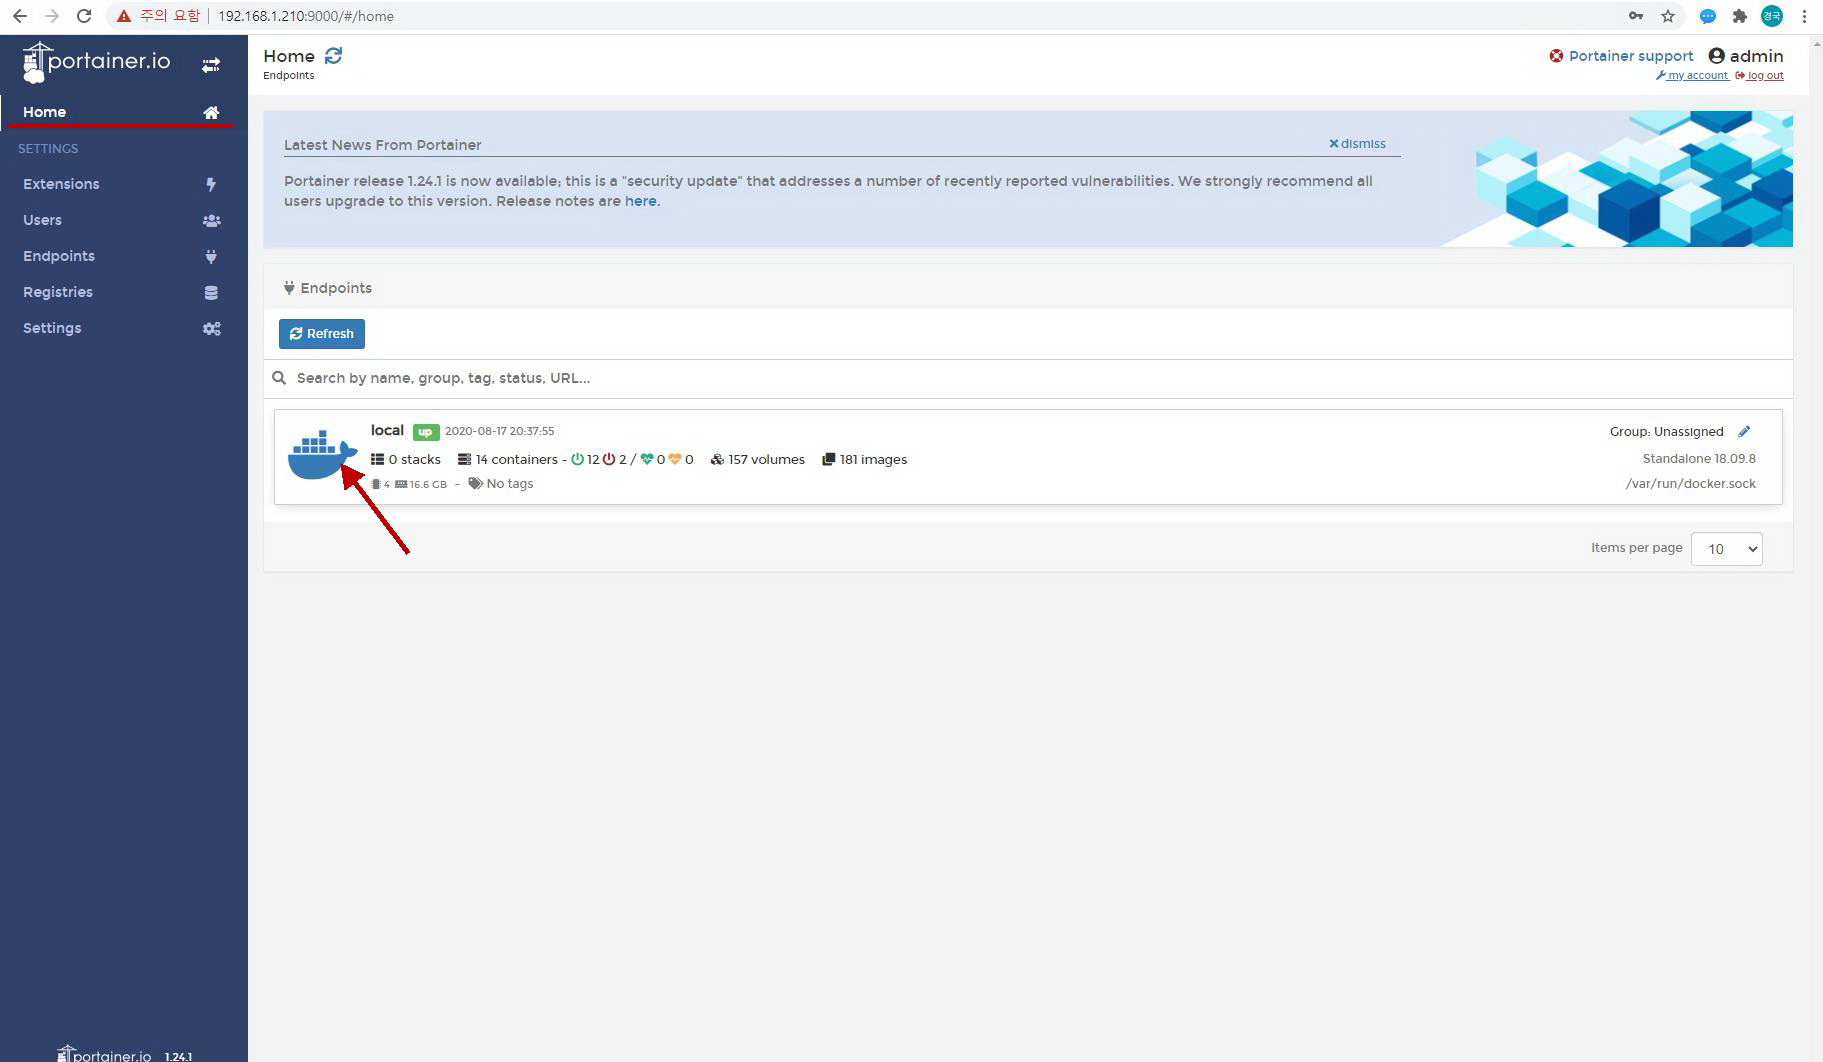Open Users in the sidebar
The width and height of the screenshot is (1823, 1062).
tap(124, 220)
